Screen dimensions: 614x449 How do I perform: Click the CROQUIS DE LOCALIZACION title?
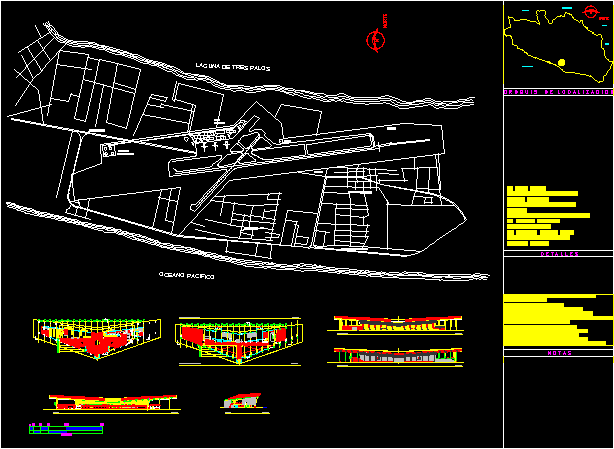click(x=558, y=91)
